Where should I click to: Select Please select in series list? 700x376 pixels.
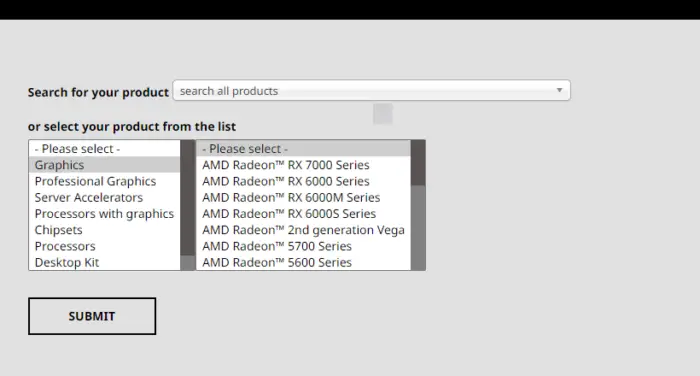(x=303, y=148)
